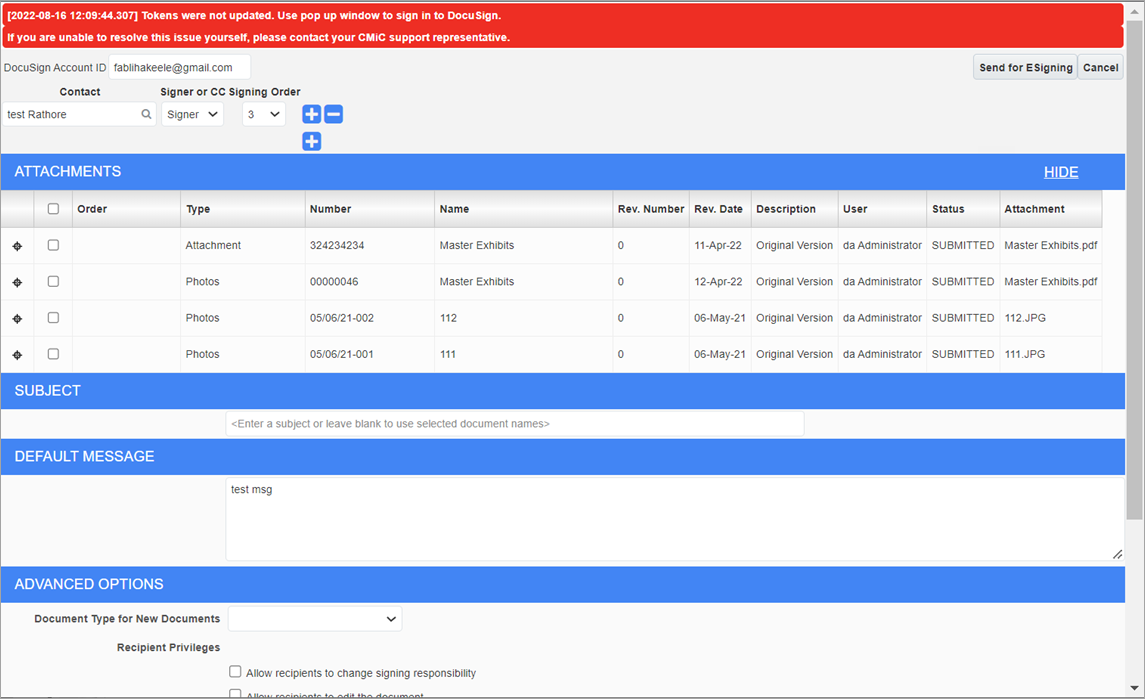Screen dimensions: 1145x699
Task: Click the DocuSign Account ID field
Action: pos(180,67)
